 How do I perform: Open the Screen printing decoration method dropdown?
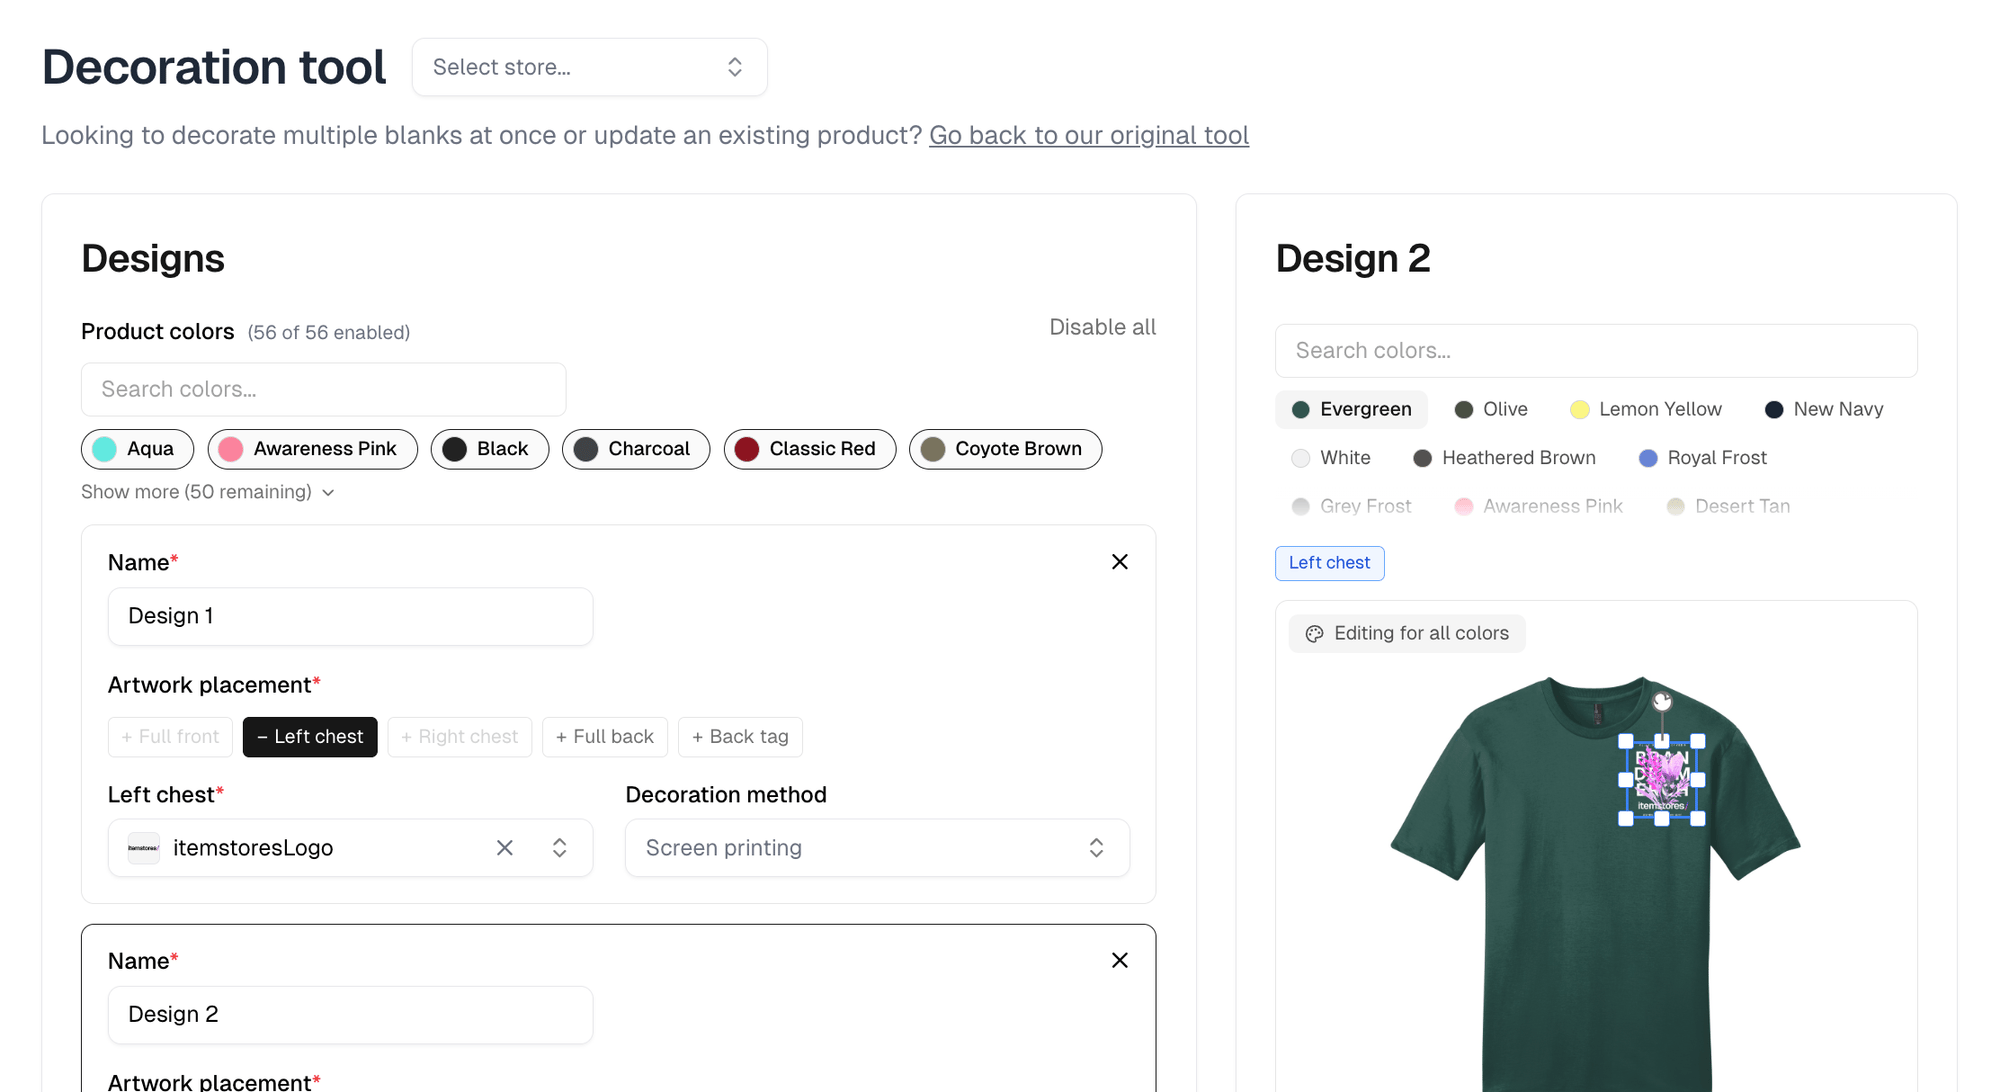[x=877, y=848]
